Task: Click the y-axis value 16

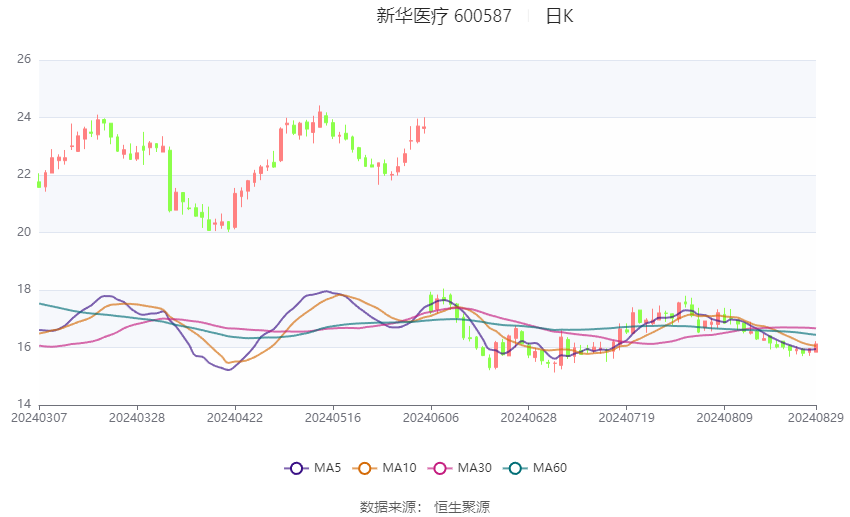Action: click(24, 347)
